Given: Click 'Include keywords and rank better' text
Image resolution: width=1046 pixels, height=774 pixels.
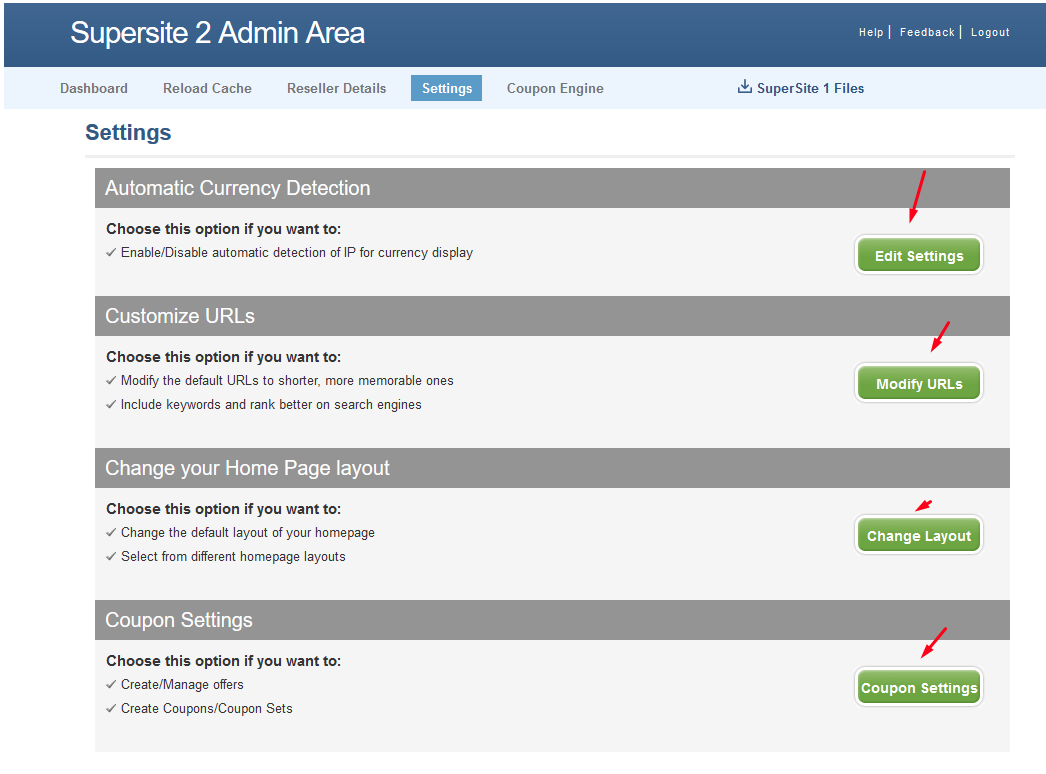Looking at the screenshot, I should point(271,404).
